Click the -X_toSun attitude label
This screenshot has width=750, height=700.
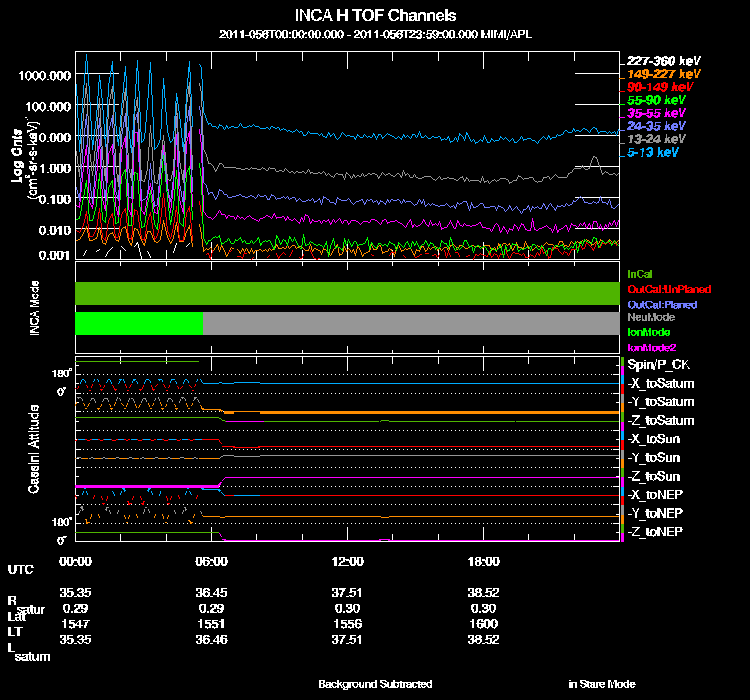(656, 439)
